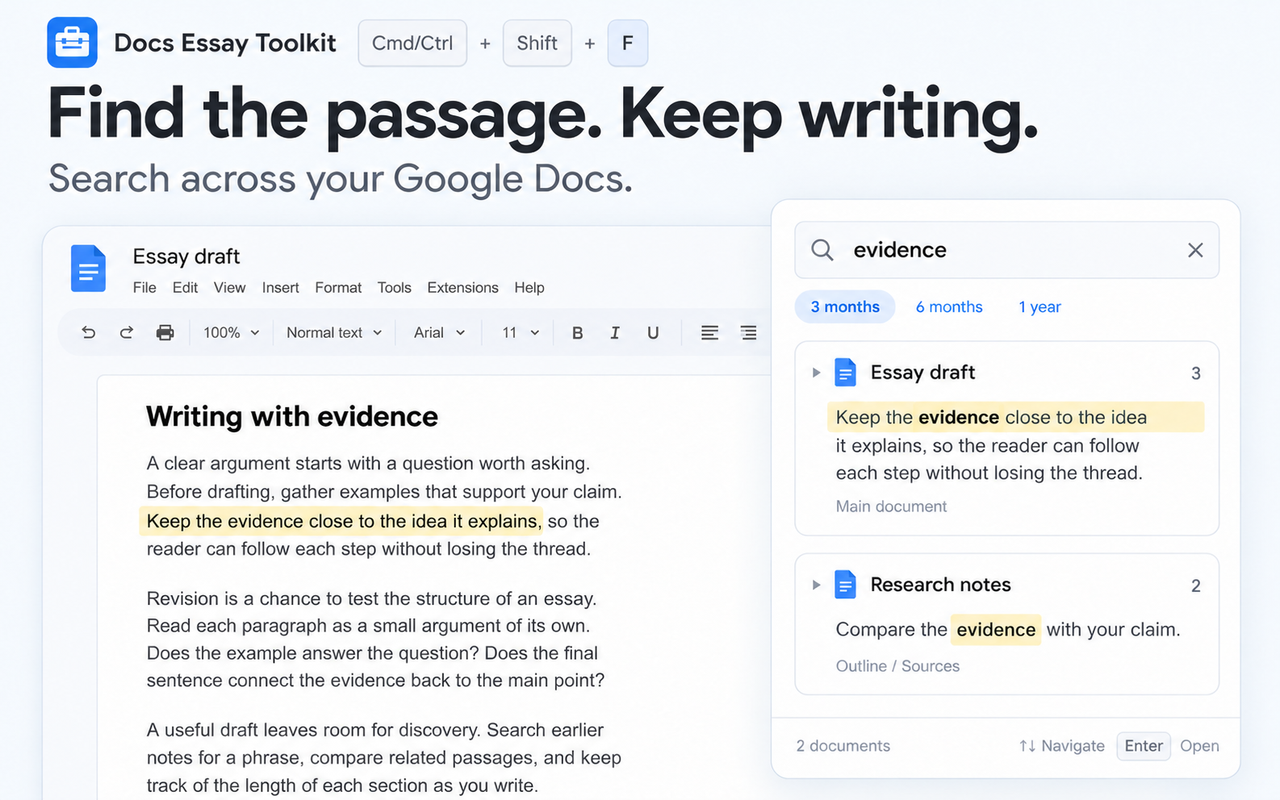Open the Arial font dropdown
The height and width of the screenshot is (800, 1280).
440,333
